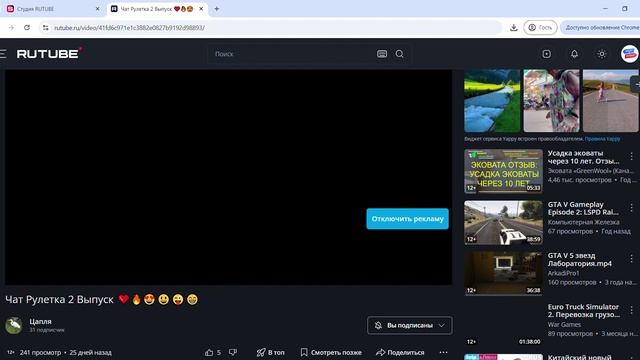
Task: Click the address bar URL
Action: click(x=129, y=27)
